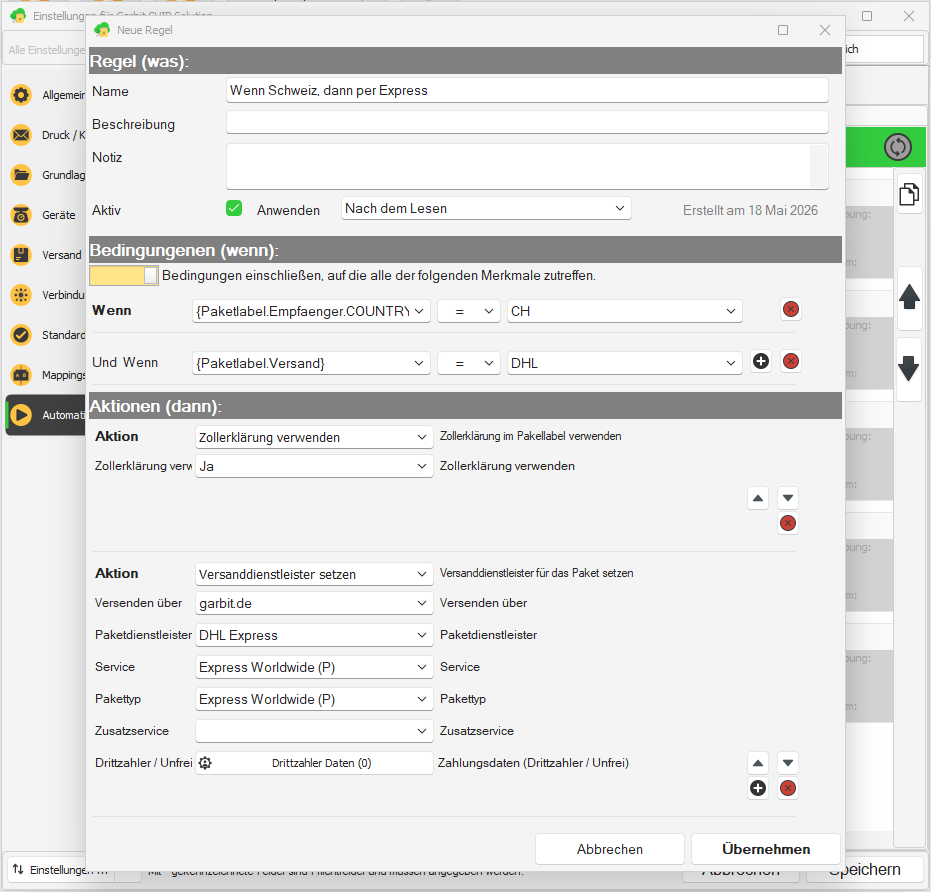This screenshot has height=892, width=931.
Task: Open Verbindungen settings in sidebar
Action: point(46,295)
